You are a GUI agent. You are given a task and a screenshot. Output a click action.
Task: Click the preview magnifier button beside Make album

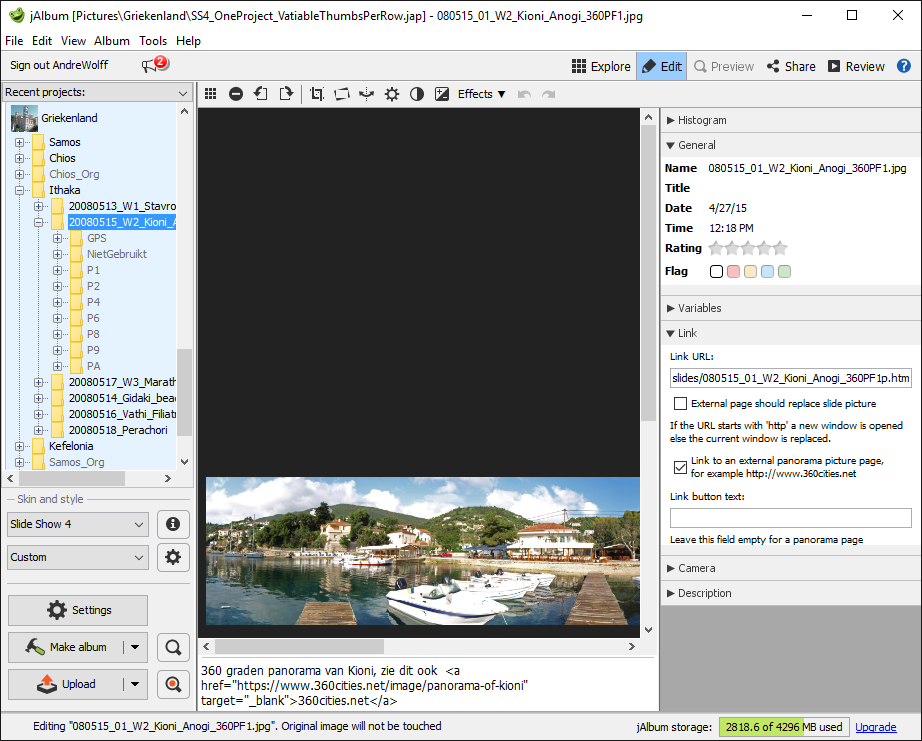click(x=173, y=647)
